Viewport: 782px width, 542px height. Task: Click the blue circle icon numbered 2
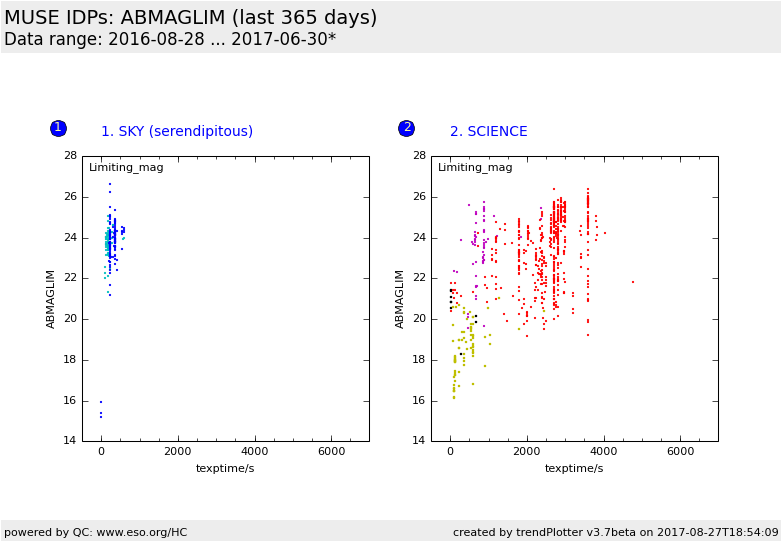pyautogui.click(x=406, y=128)
